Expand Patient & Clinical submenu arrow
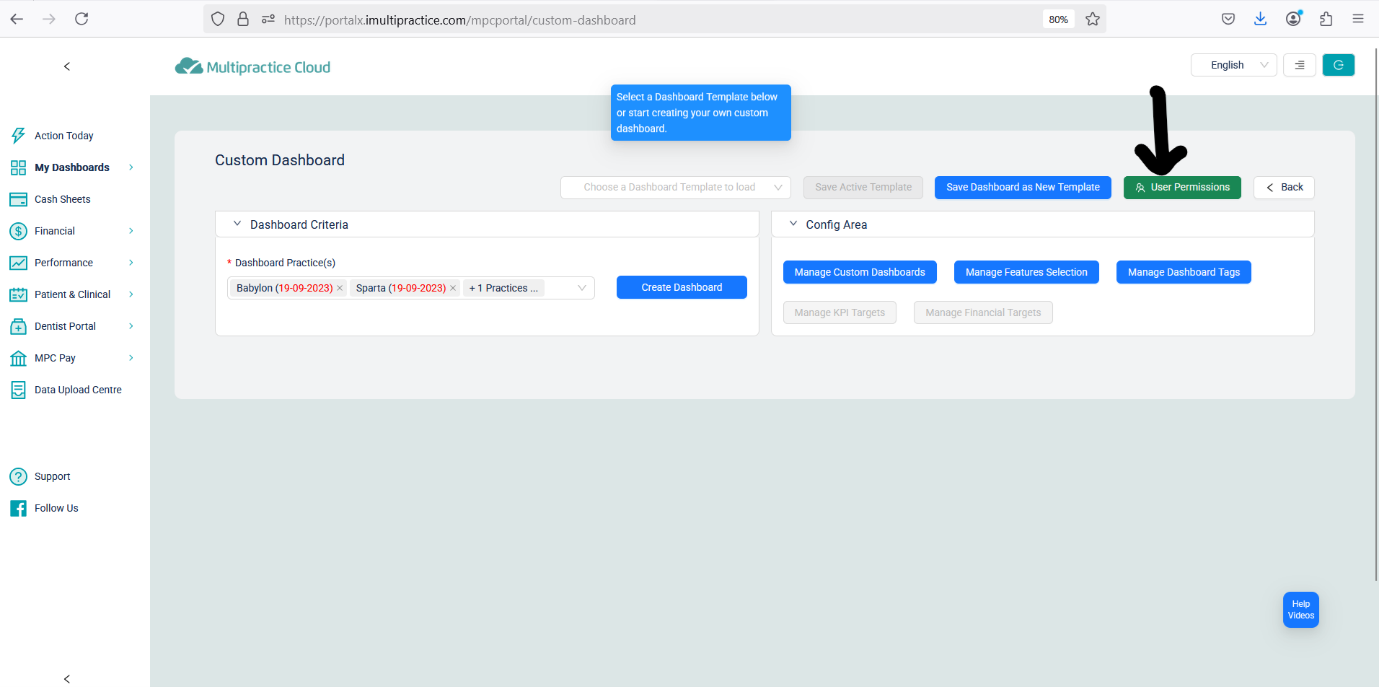The width and height of the screenshot is (1379, 687). pyautogui.click(x=131, y=295)
